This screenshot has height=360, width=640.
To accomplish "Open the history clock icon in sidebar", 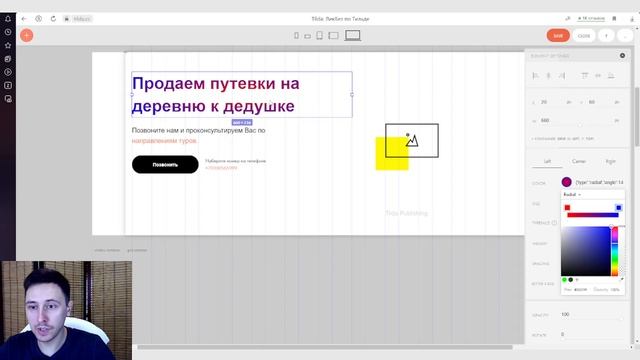I will point(8,32).
